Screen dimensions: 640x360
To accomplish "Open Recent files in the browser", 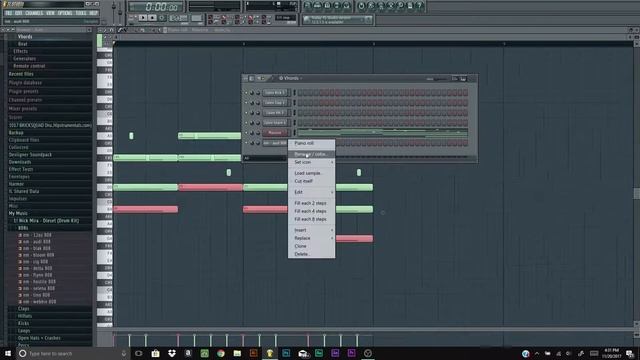I will pyautogui.click(x=21, y=74).
